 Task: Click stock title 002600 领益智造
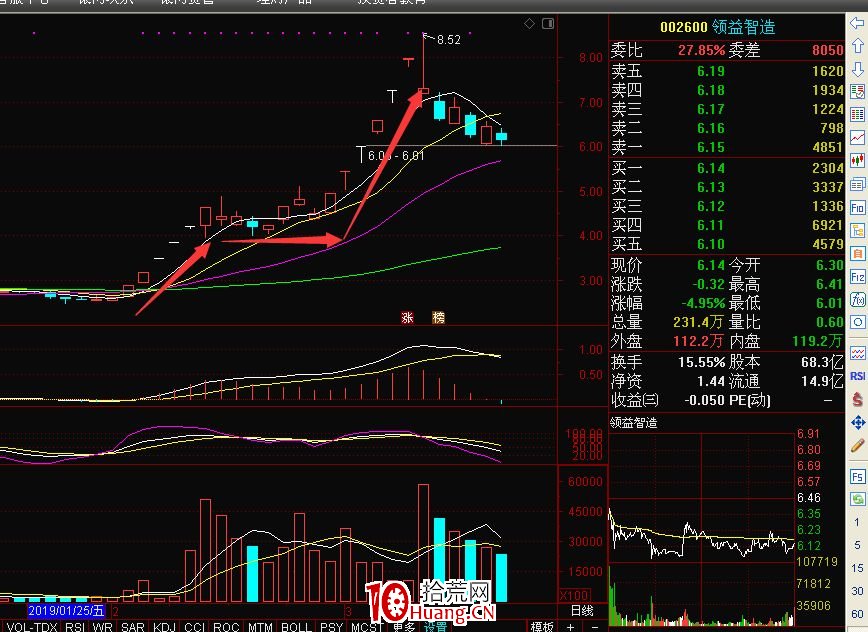(x=717, y=27)
